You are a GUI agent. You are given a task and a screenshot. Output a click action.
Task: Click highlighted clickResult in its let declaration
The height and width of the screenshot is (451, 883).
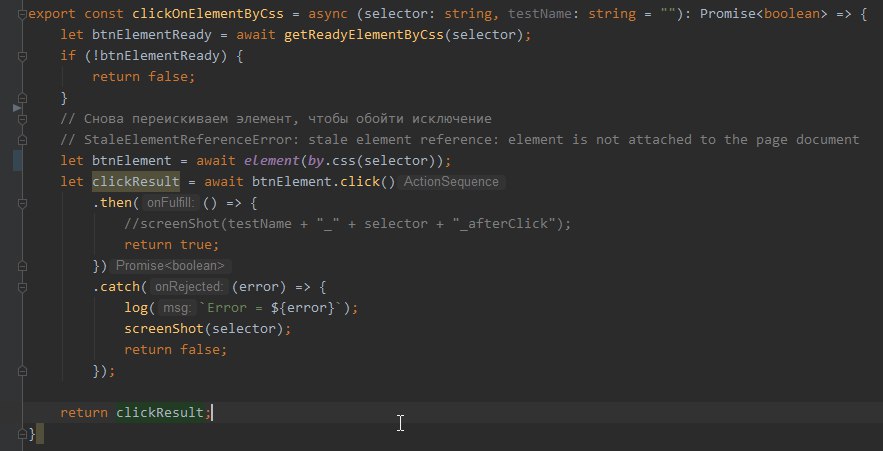[136, 182]
